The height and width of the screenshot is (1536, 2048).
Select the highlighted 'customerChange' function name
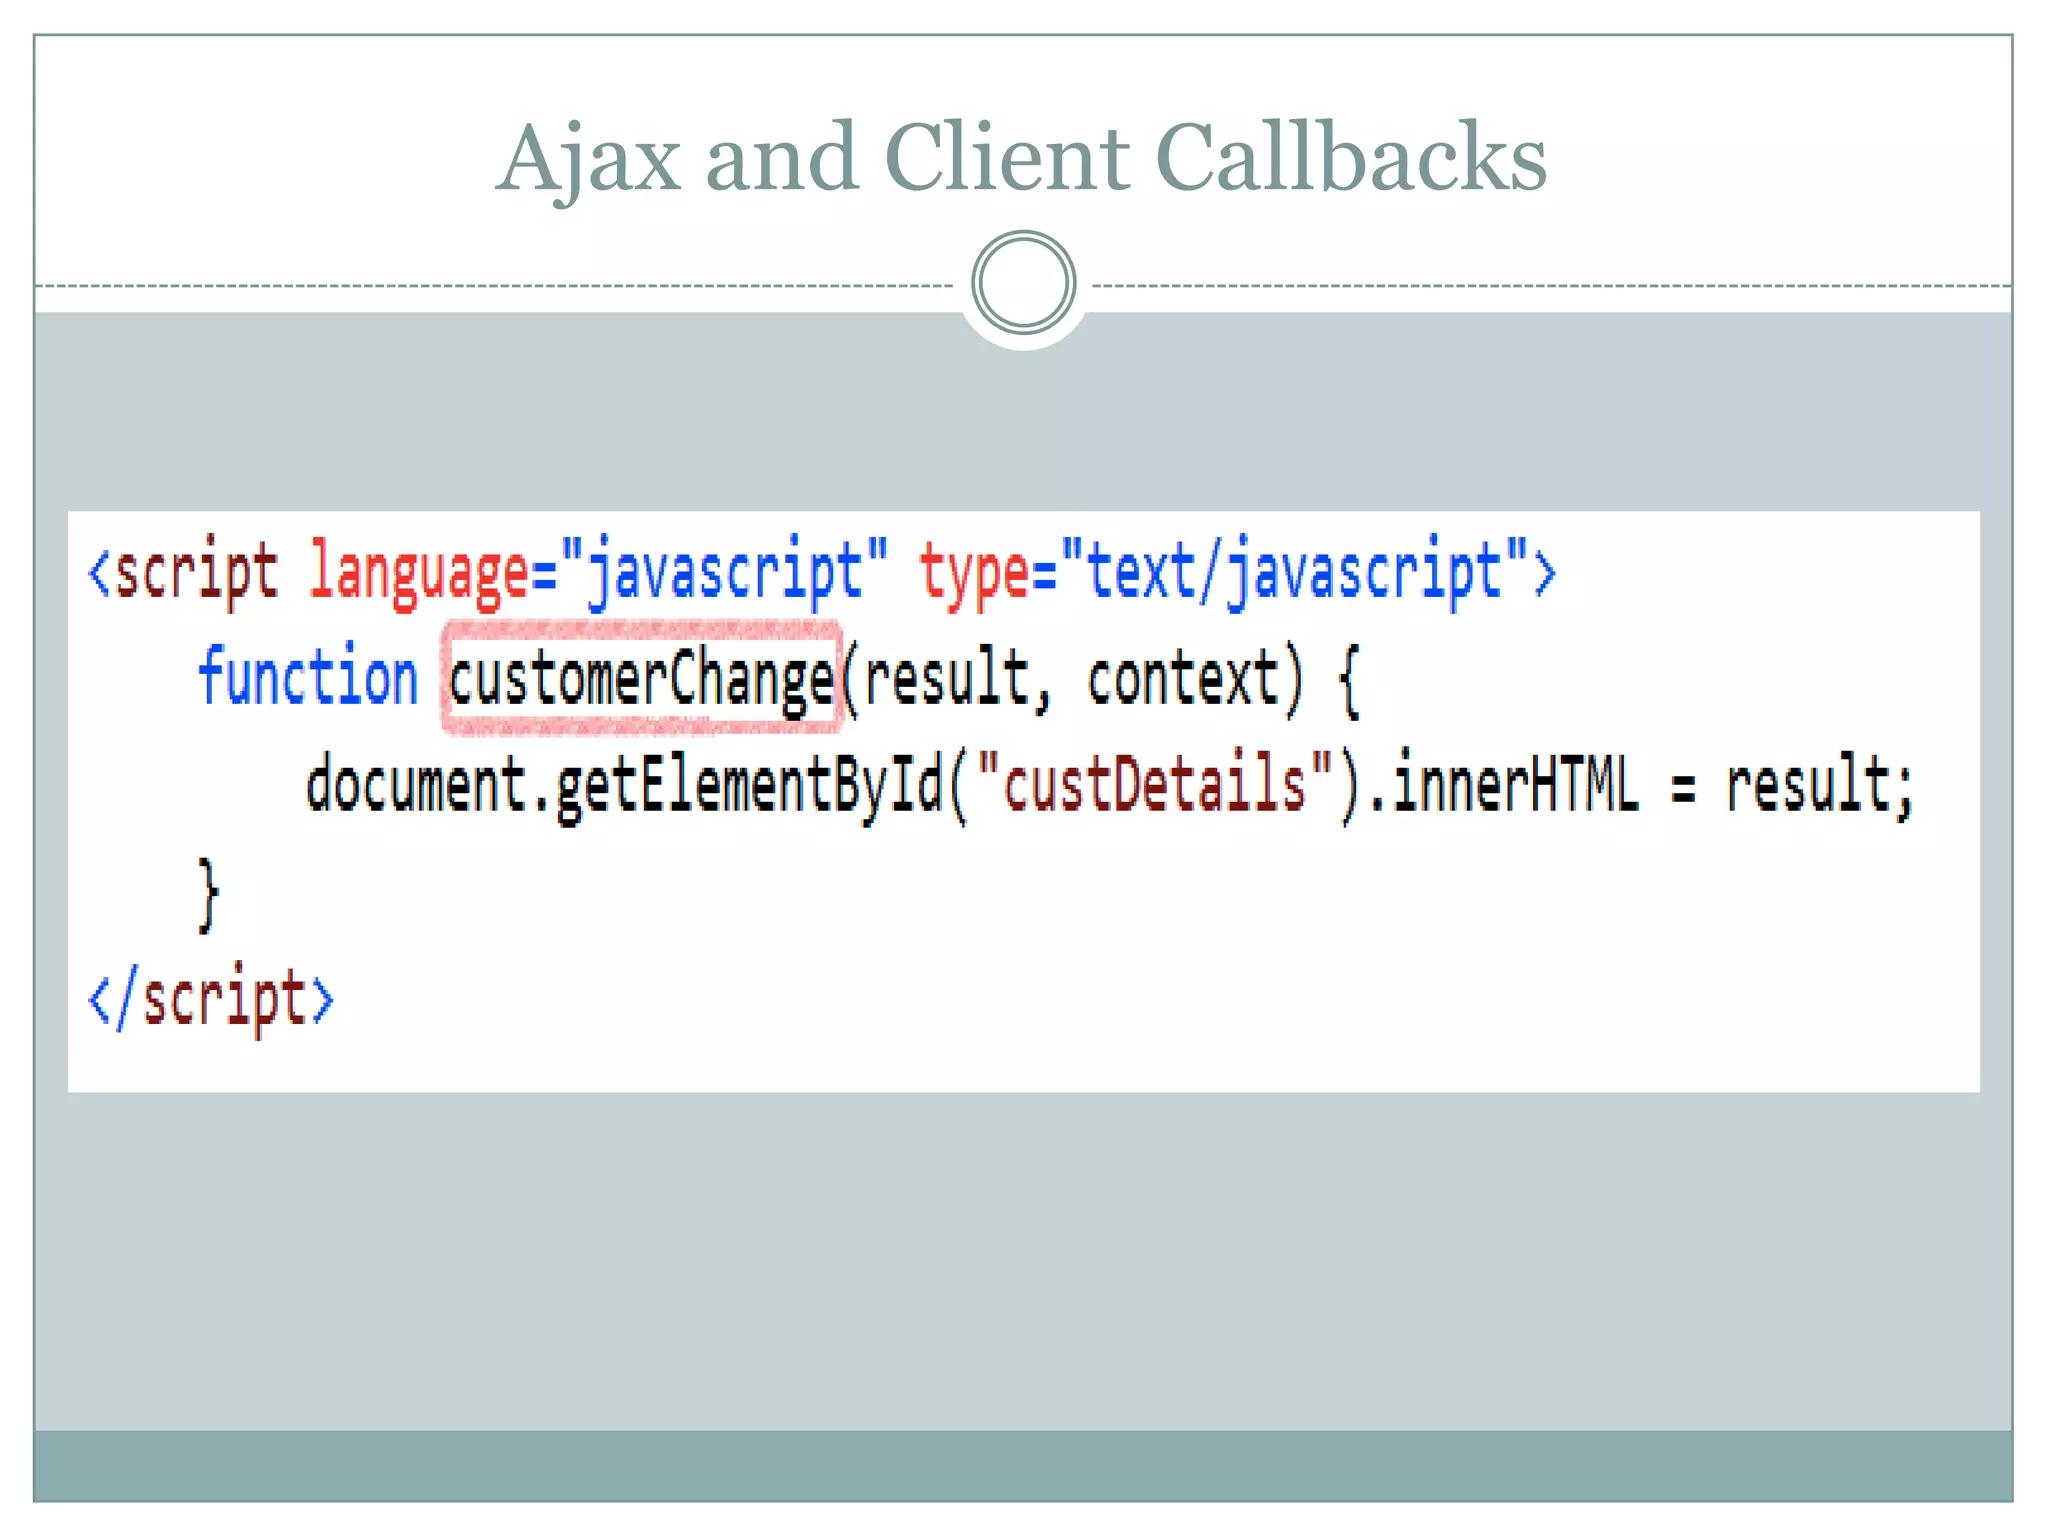click(x=642, y=679)
